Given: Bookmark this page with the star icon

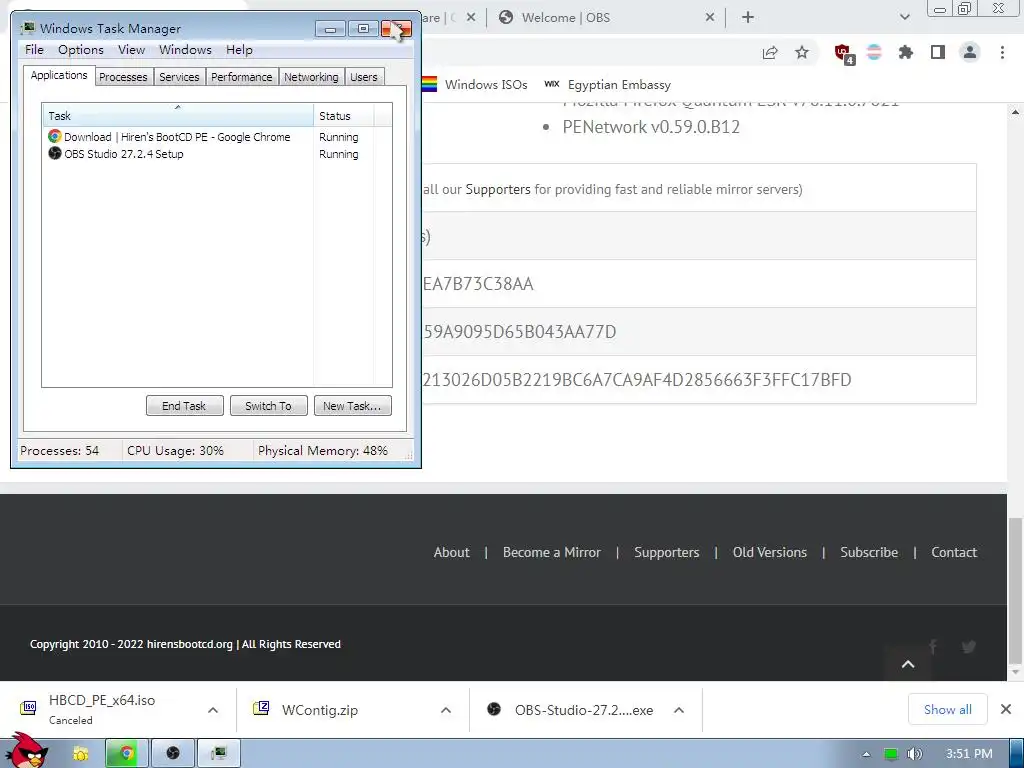Looking at the screenshot, I should [x=802, y=53].
